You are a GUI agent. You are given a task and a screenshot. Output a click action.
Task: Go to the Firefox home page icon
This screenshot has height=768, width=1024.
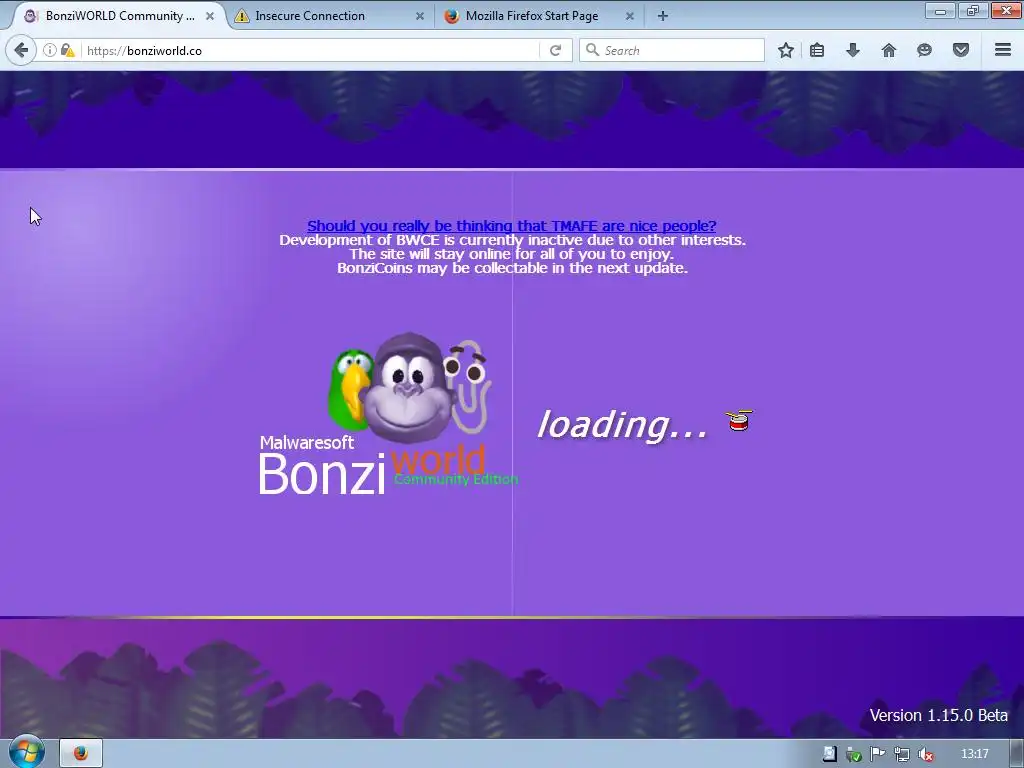[889, 50]
